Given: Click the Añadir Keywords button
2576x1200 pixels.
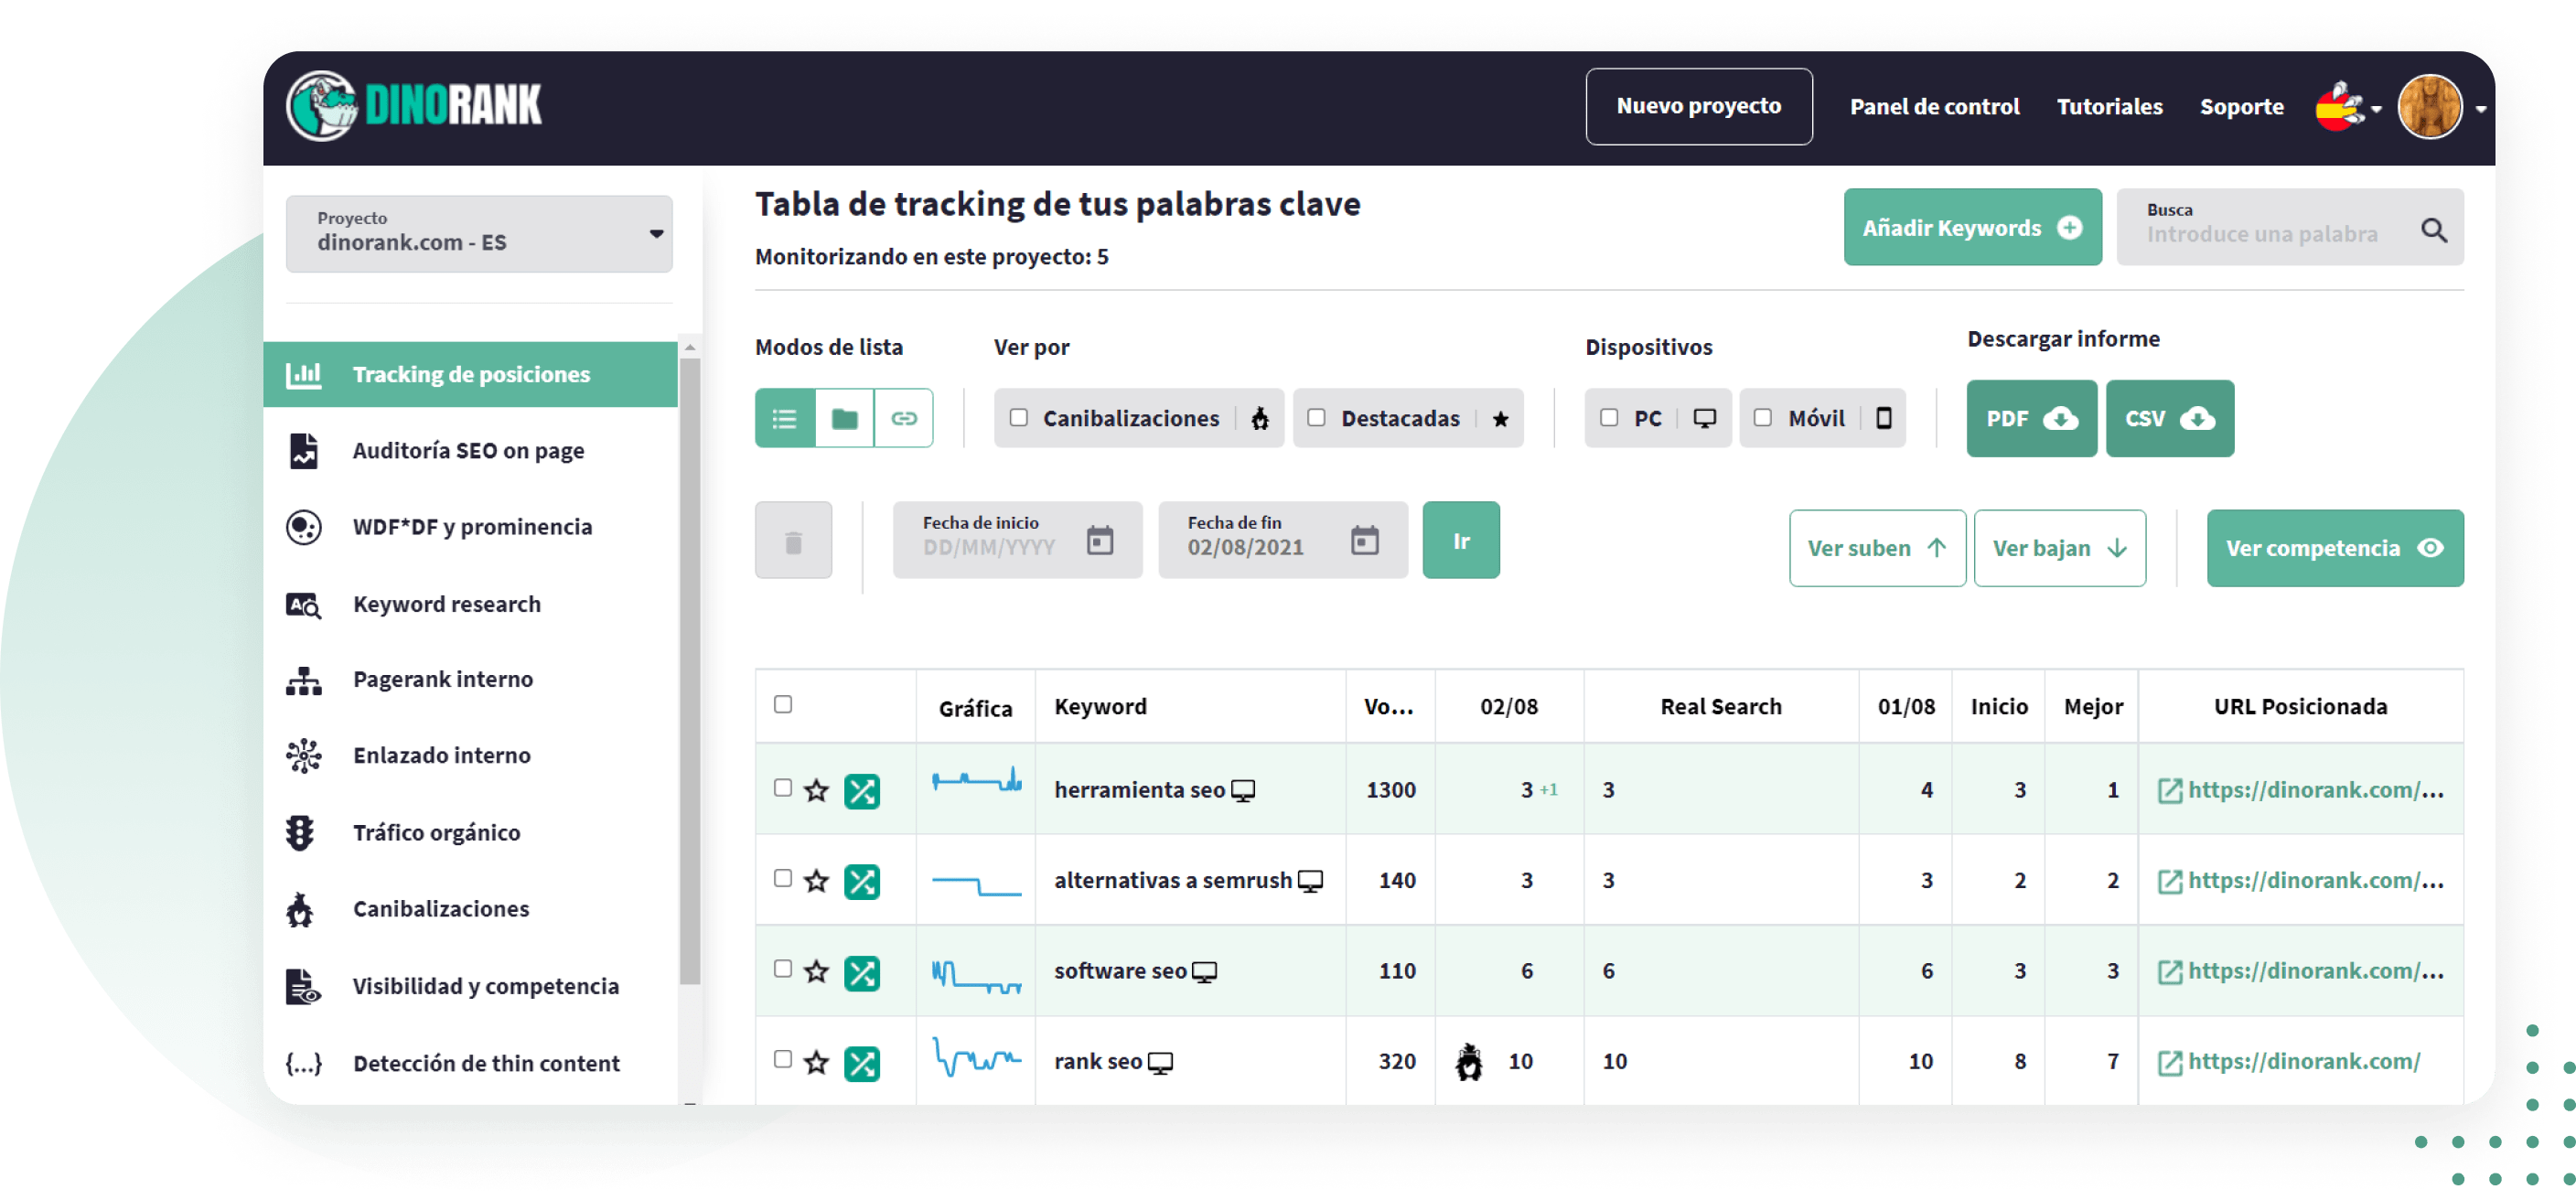Looking at the screenshot, I should pyautogui.click(x=1972, y=227).
